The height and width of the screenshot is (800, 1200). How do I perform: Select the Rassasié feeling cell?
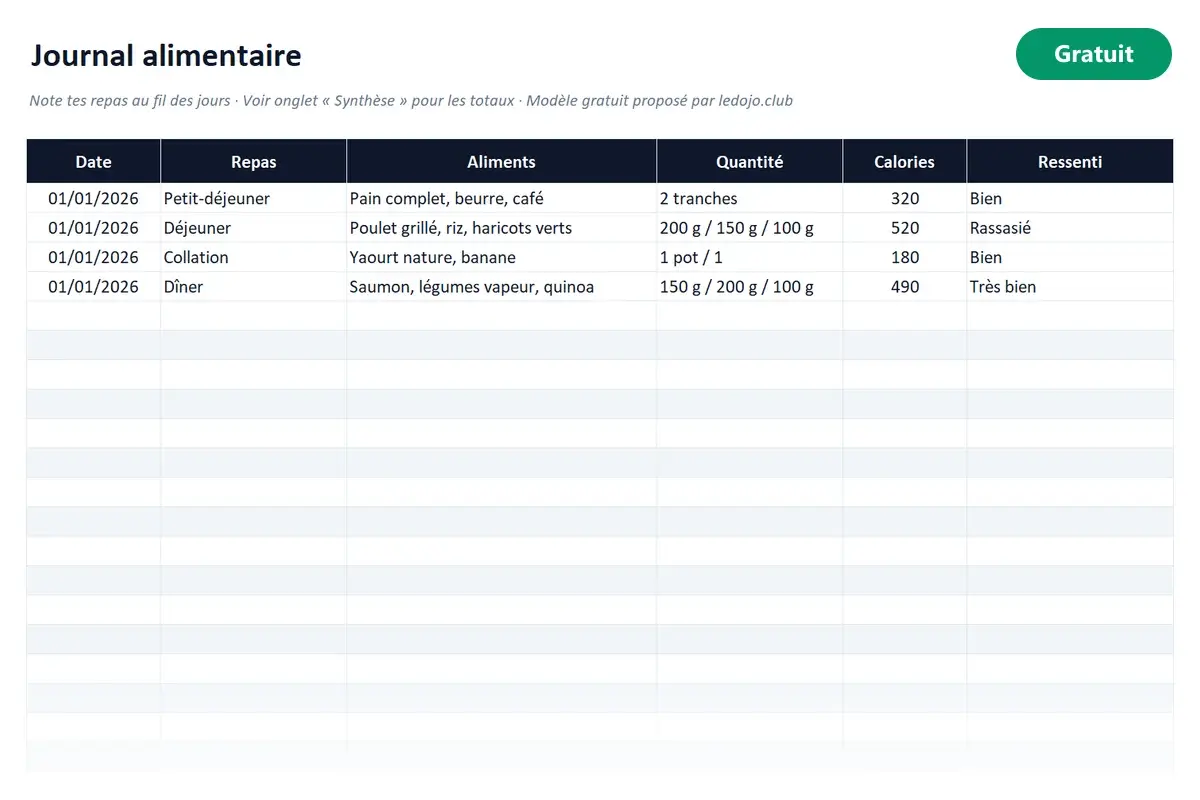point(1070,228)
